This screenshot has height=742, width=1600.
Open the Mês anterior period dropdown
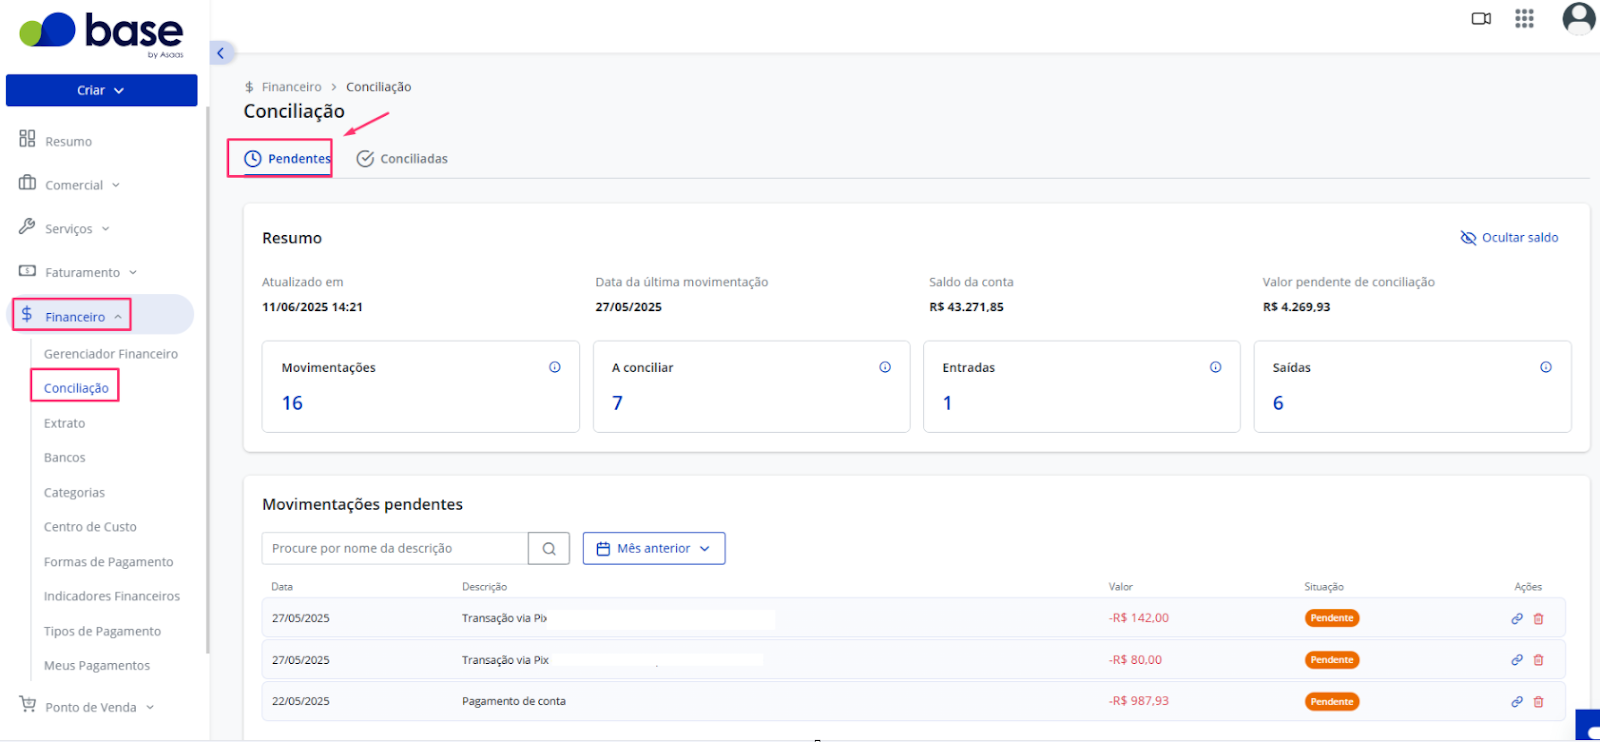pos(654,548)
